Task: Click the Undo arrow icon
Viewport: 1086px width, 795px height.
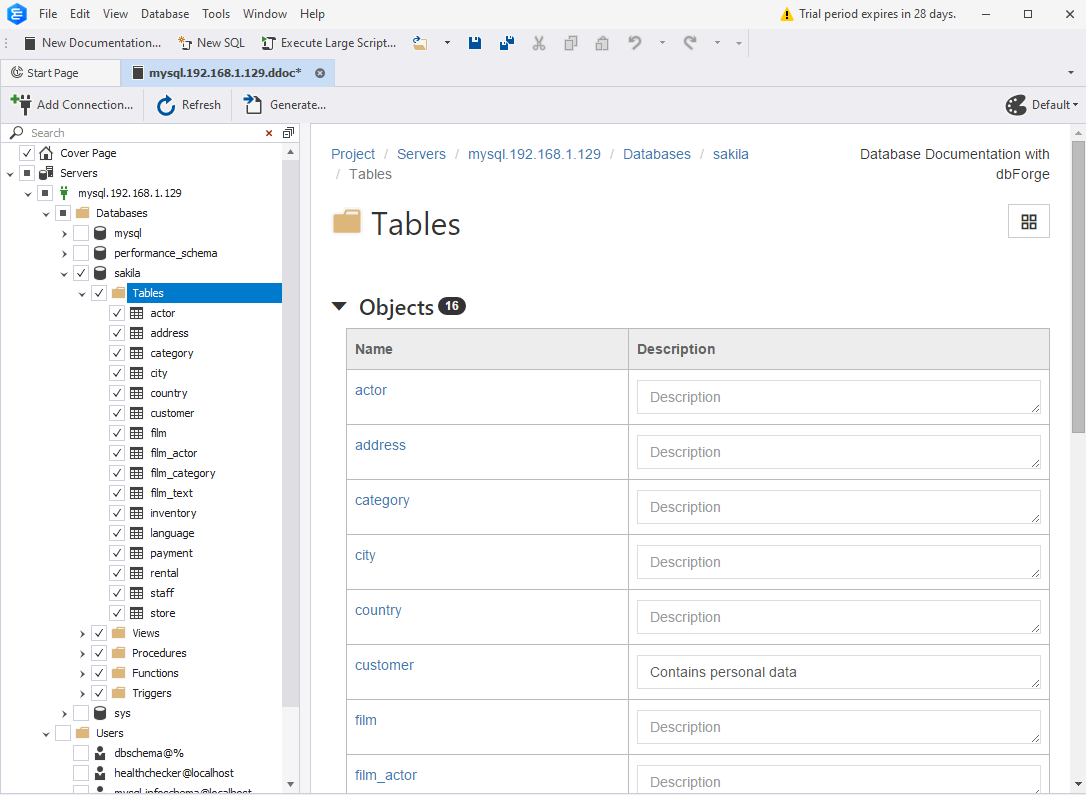Action: click(634, 43)
